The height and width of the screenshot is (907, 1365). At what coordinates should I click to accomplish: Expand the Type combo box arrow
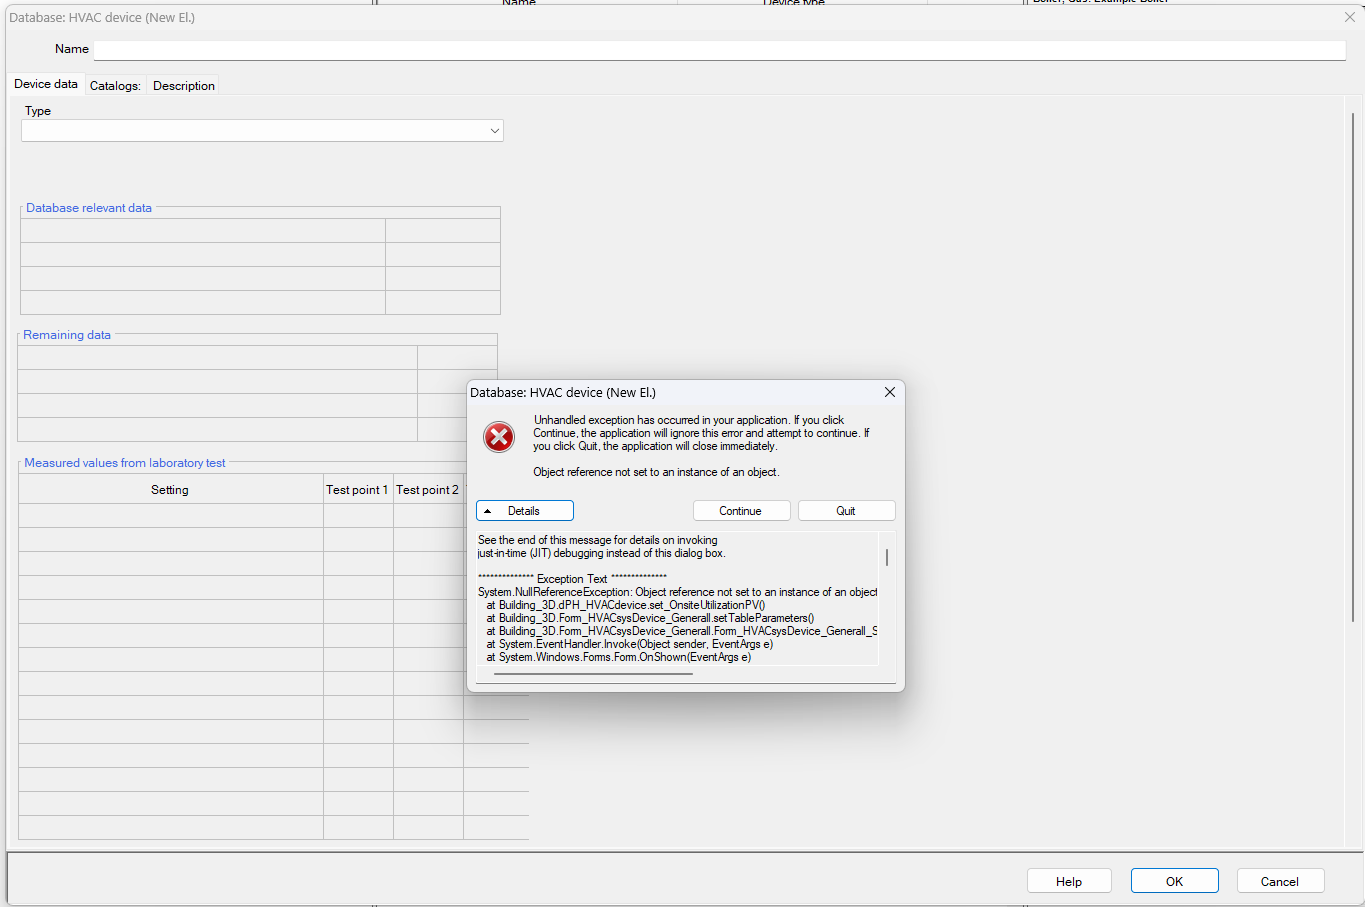[494, 130]
